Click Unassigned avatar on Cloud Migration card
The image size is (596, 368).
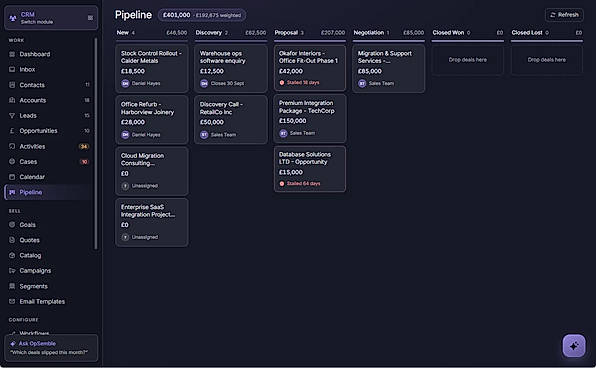click(x=125, y=186)
